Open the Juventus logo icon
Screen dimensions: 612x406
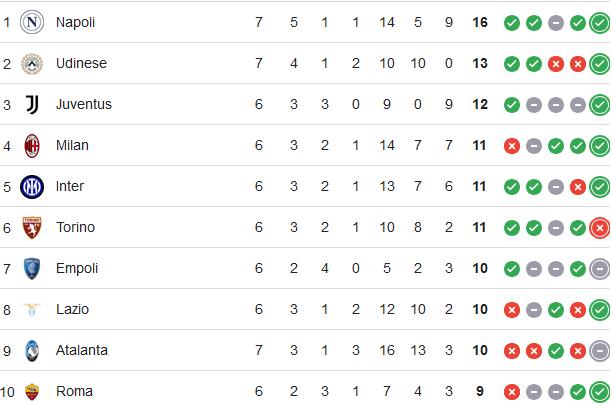click(32, 104)
